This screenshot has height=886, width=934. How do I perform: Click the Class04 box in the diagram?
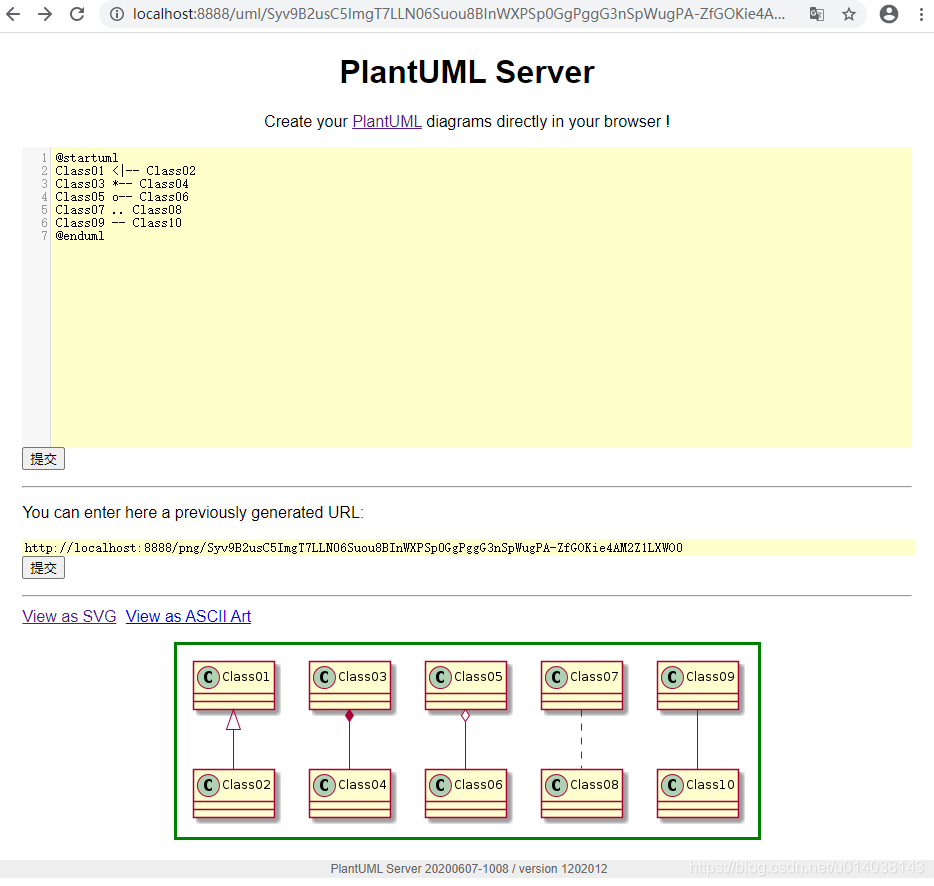click(x=350, y=794)
